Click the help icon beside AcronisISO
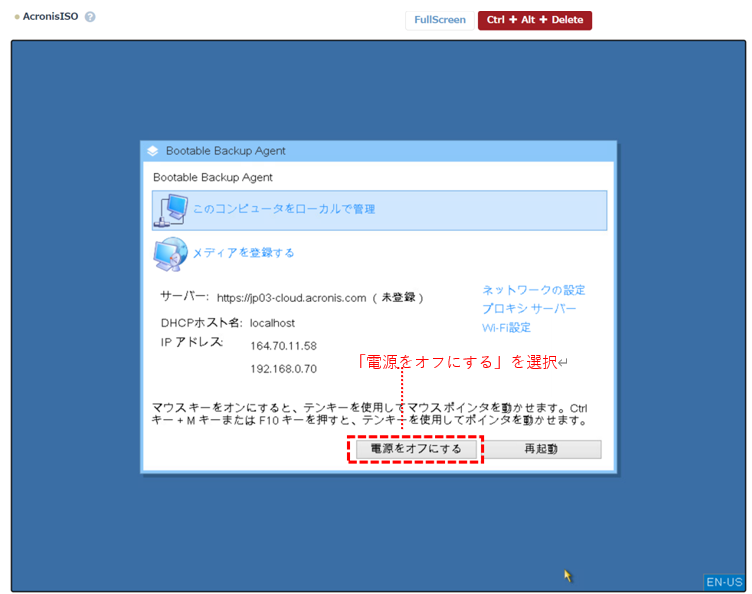 click(90, 17)
